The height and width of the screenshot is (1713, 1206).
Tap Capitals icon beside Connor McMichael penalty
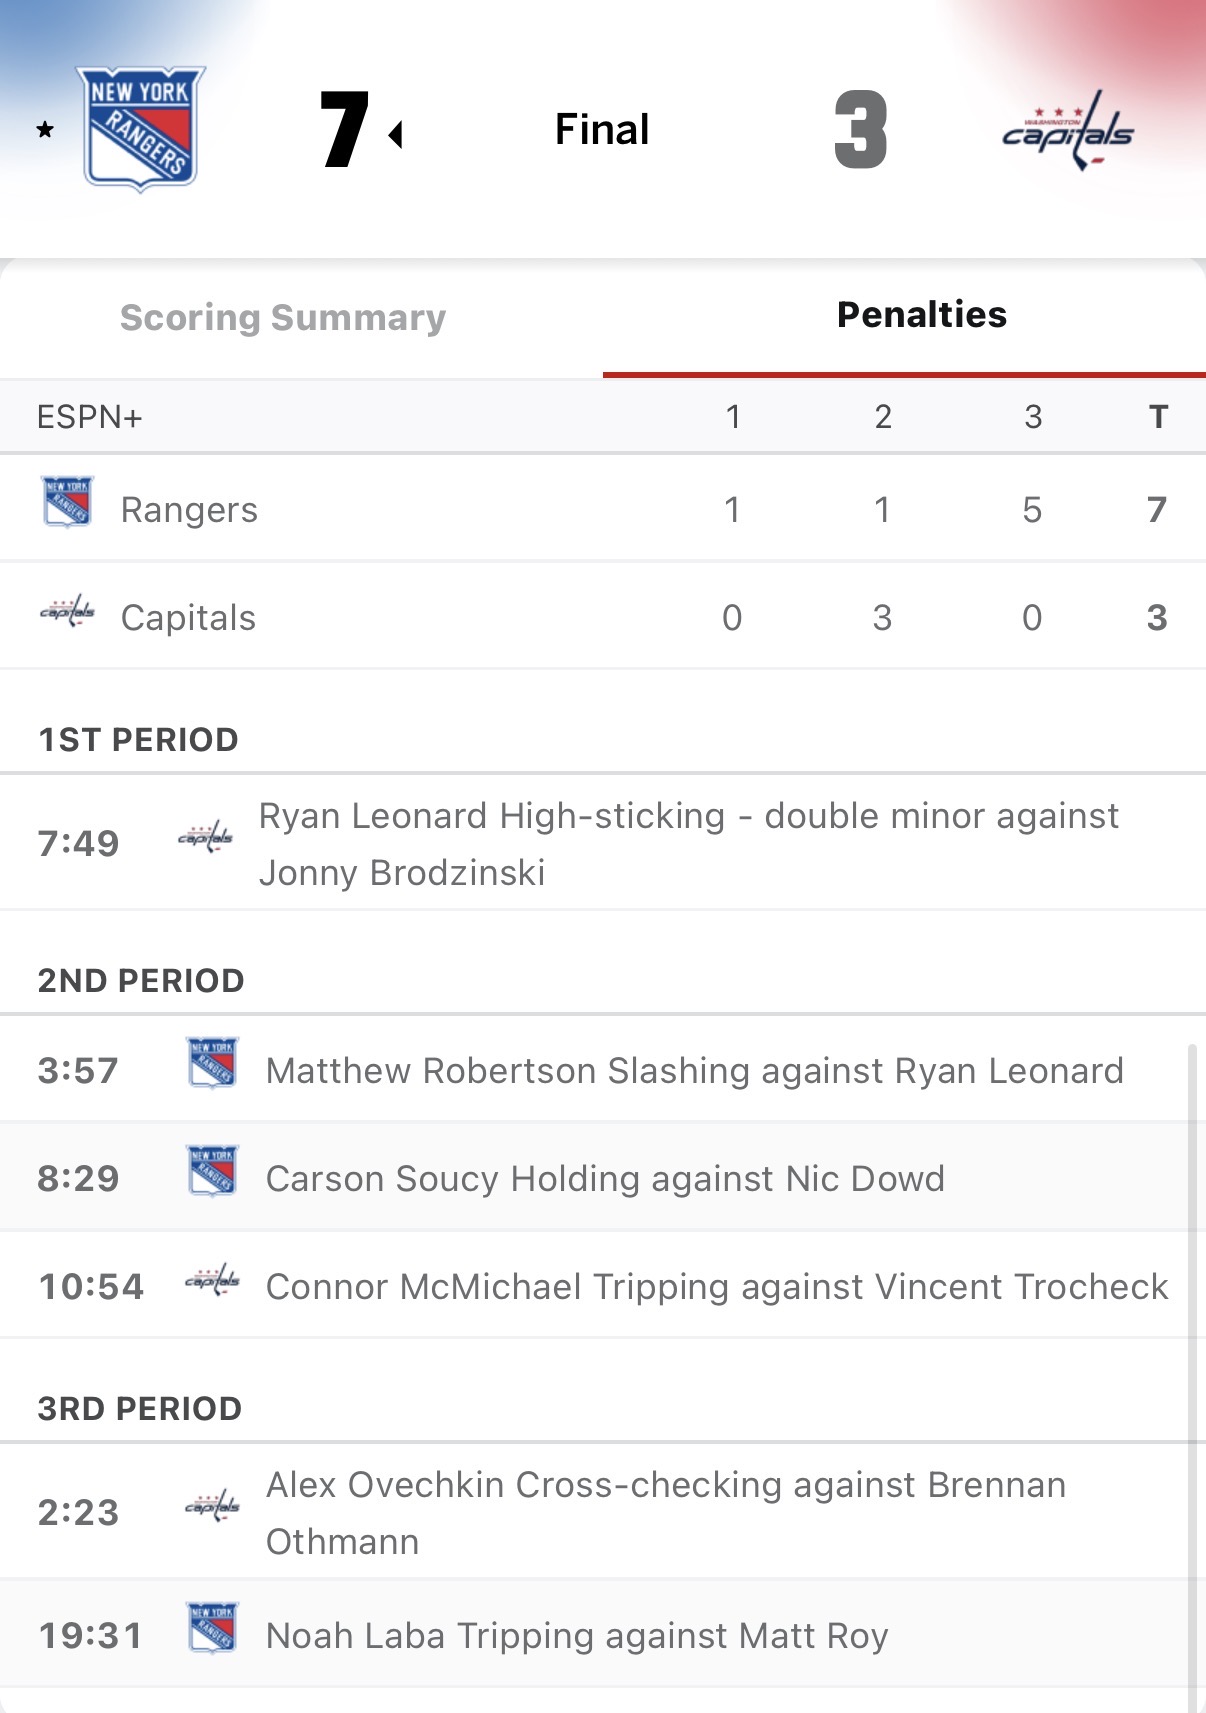[x=213, y=1280]
